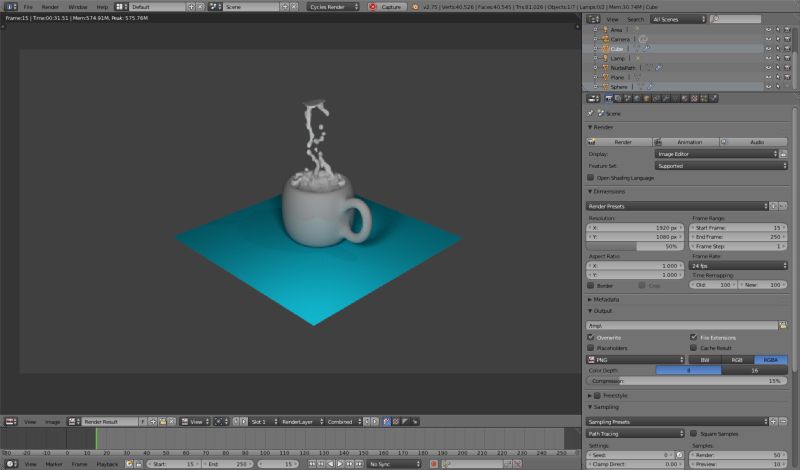Select the Constraints properties tab icon
Image resolution: width=800 pixels, height=470 pixels.
coord(656,98)
